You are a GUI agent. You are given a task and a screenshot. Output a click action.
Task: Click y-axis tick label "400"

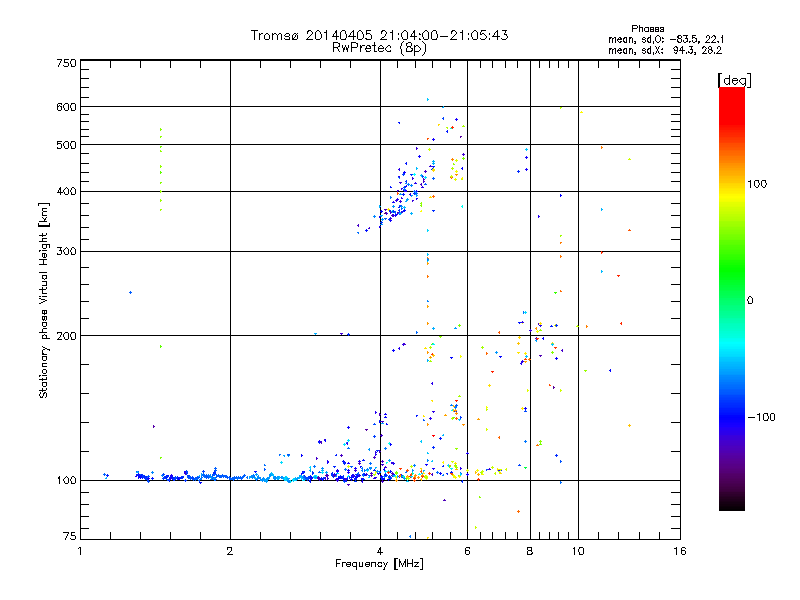(66, 192)
